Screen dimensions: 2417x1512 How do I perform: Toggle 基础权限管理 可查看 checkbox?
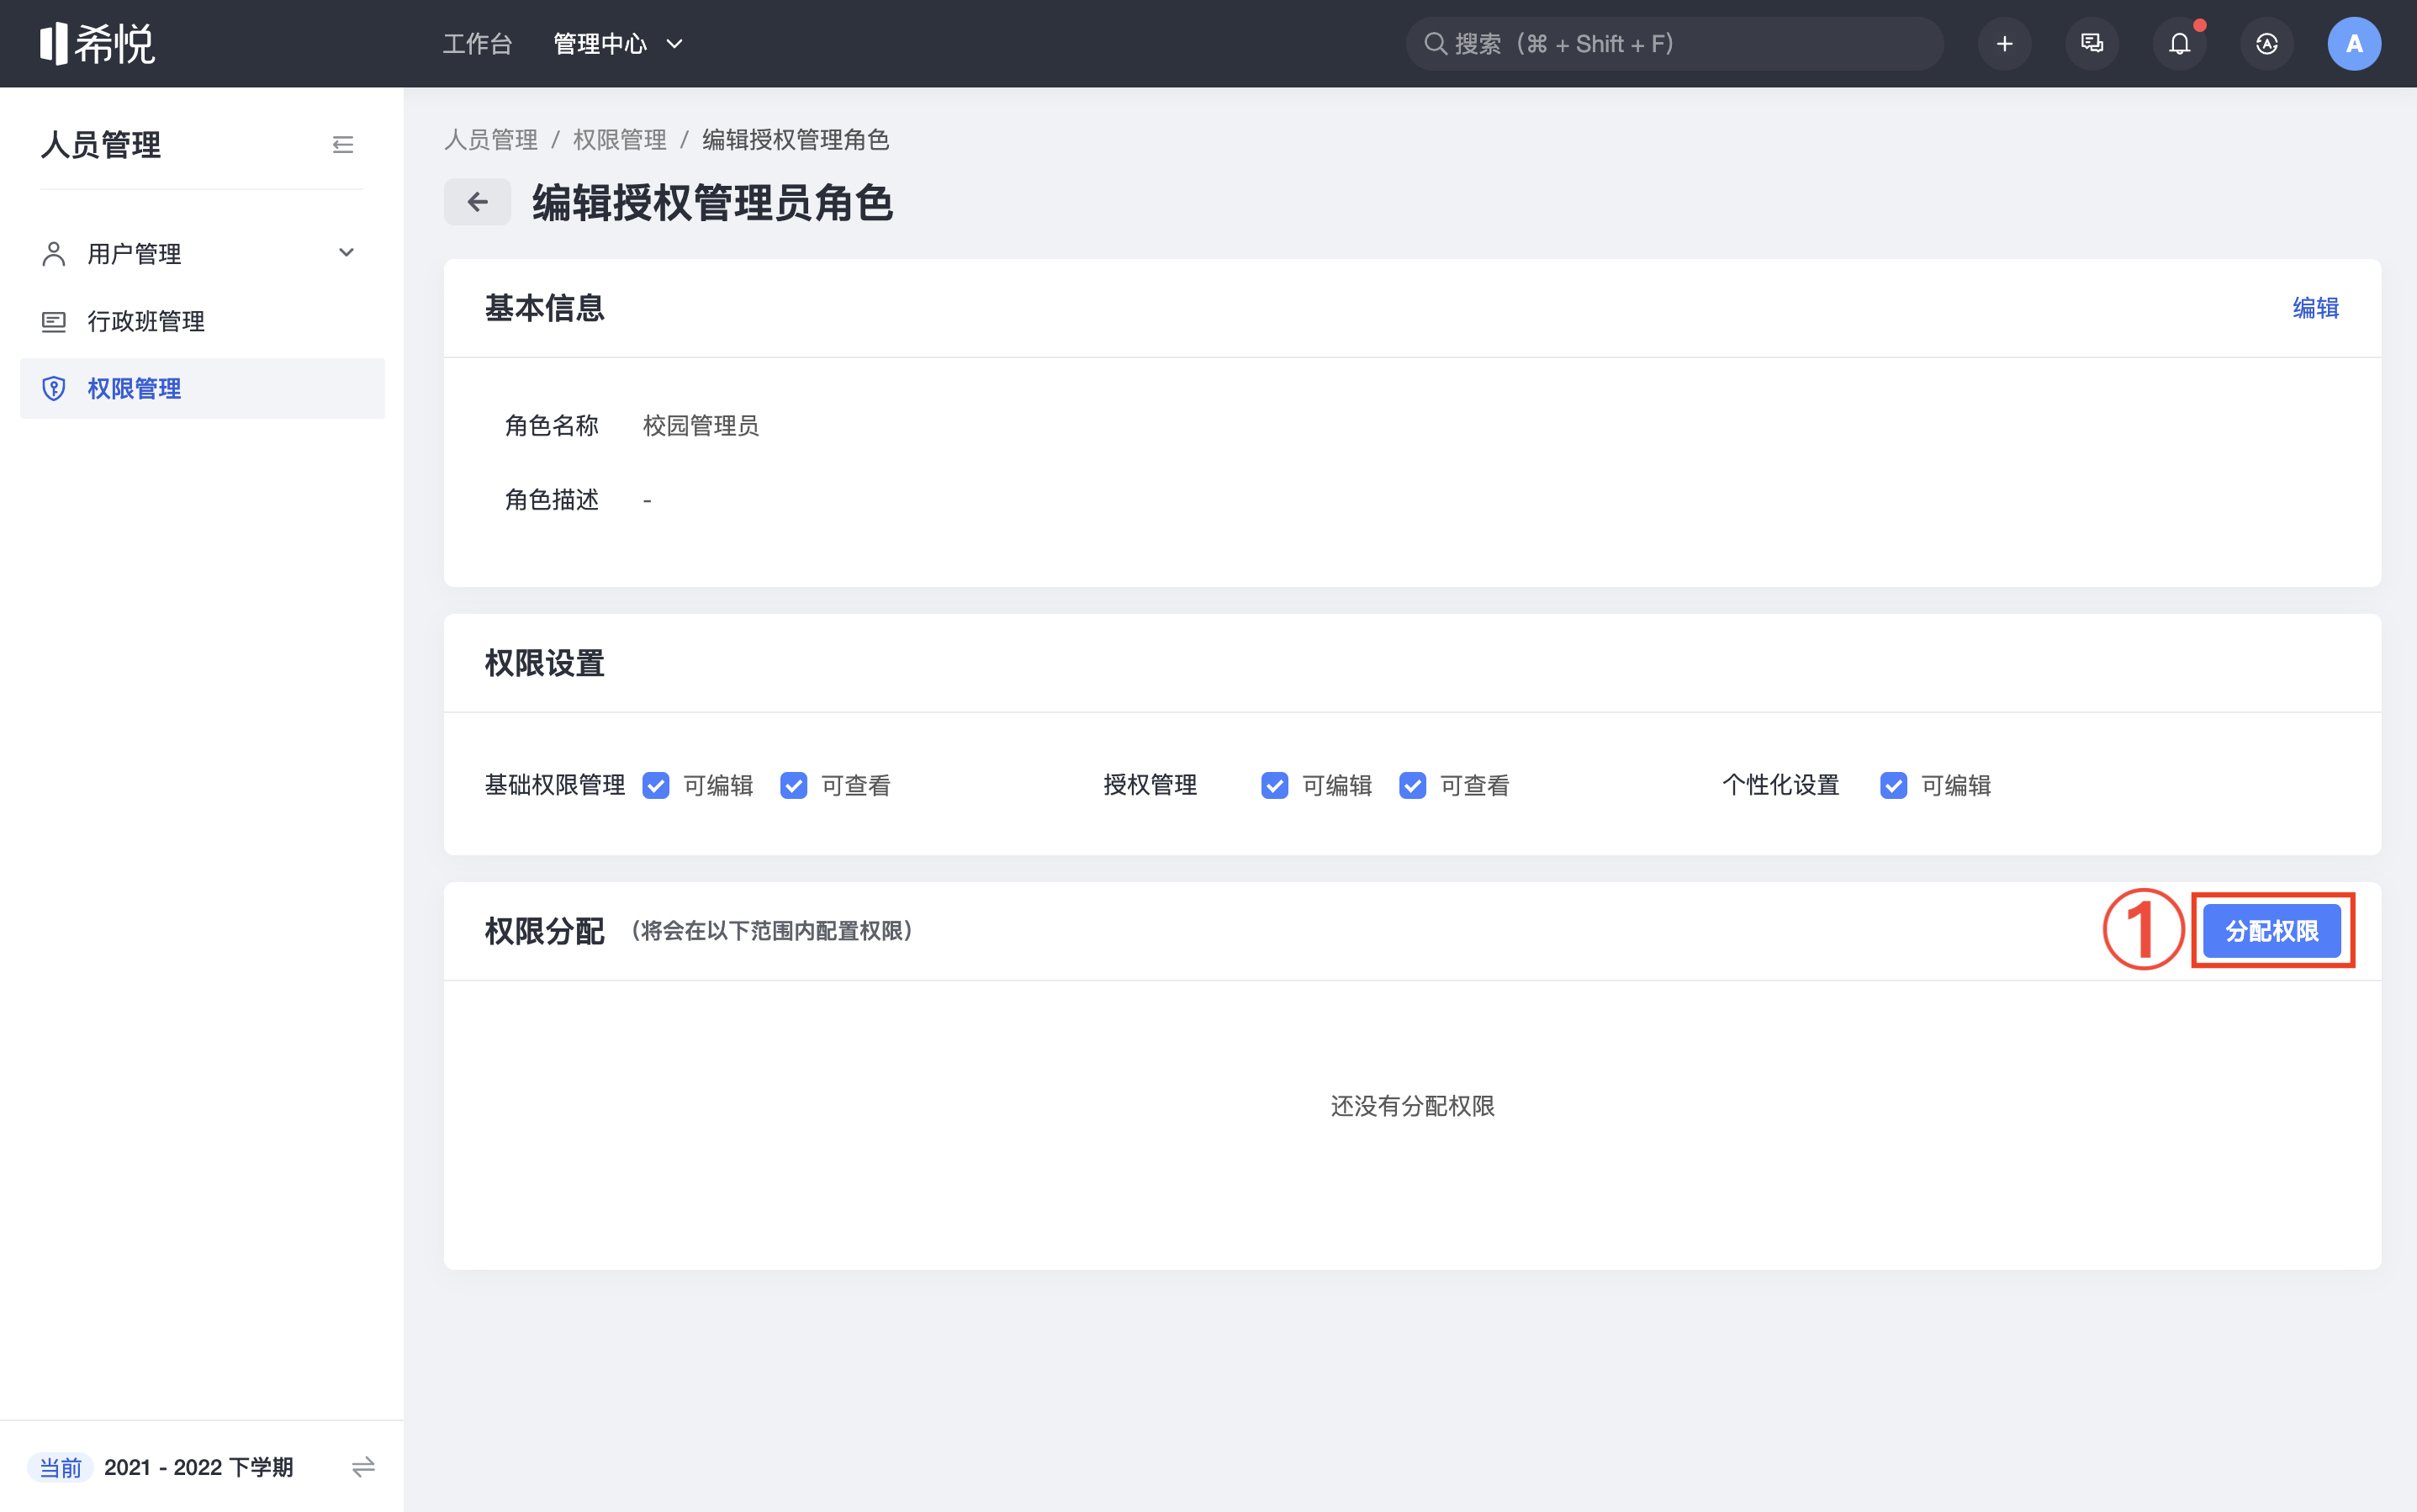point(794,785)
